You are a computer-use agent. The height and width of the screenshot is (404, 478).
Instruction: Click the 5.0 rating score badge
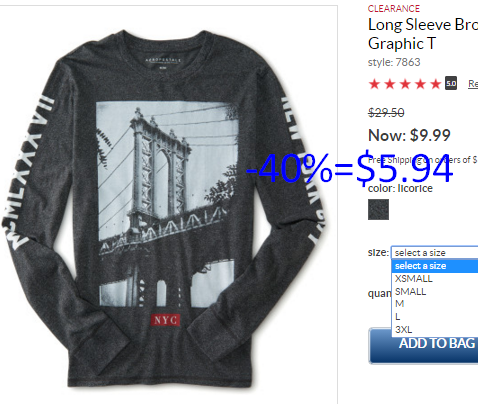(451, 83)
